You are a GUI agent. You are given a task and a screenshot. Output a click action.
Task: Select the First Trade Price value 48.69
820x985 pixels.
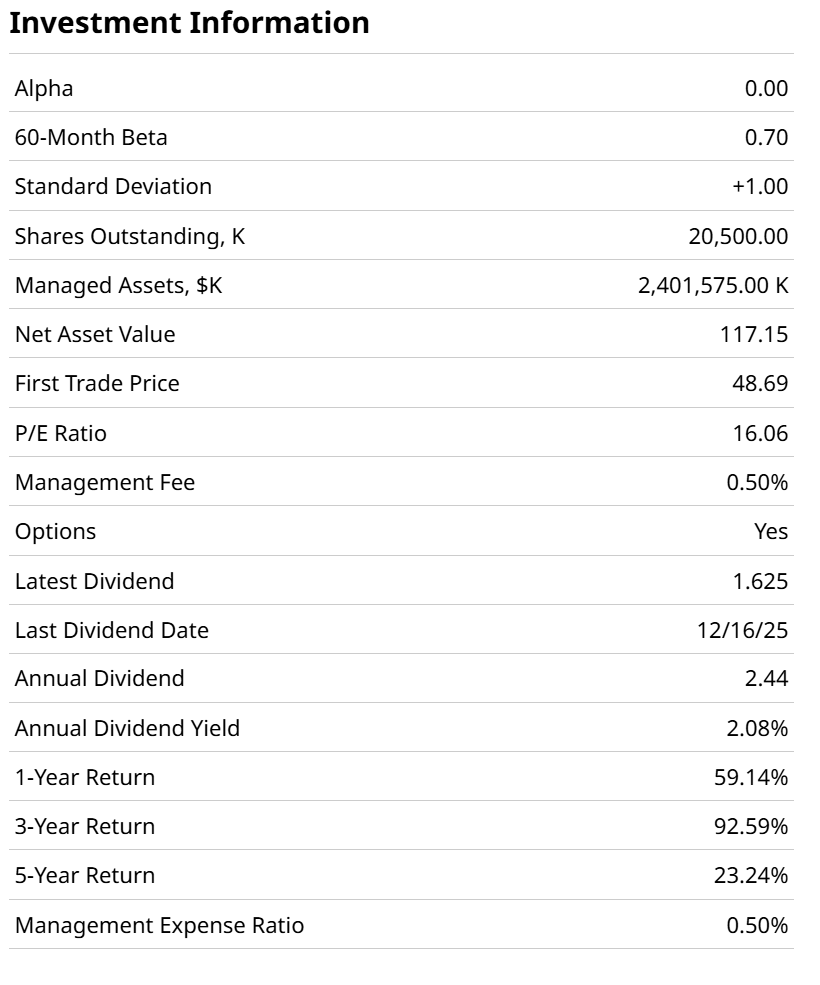[x=759, y=383]
